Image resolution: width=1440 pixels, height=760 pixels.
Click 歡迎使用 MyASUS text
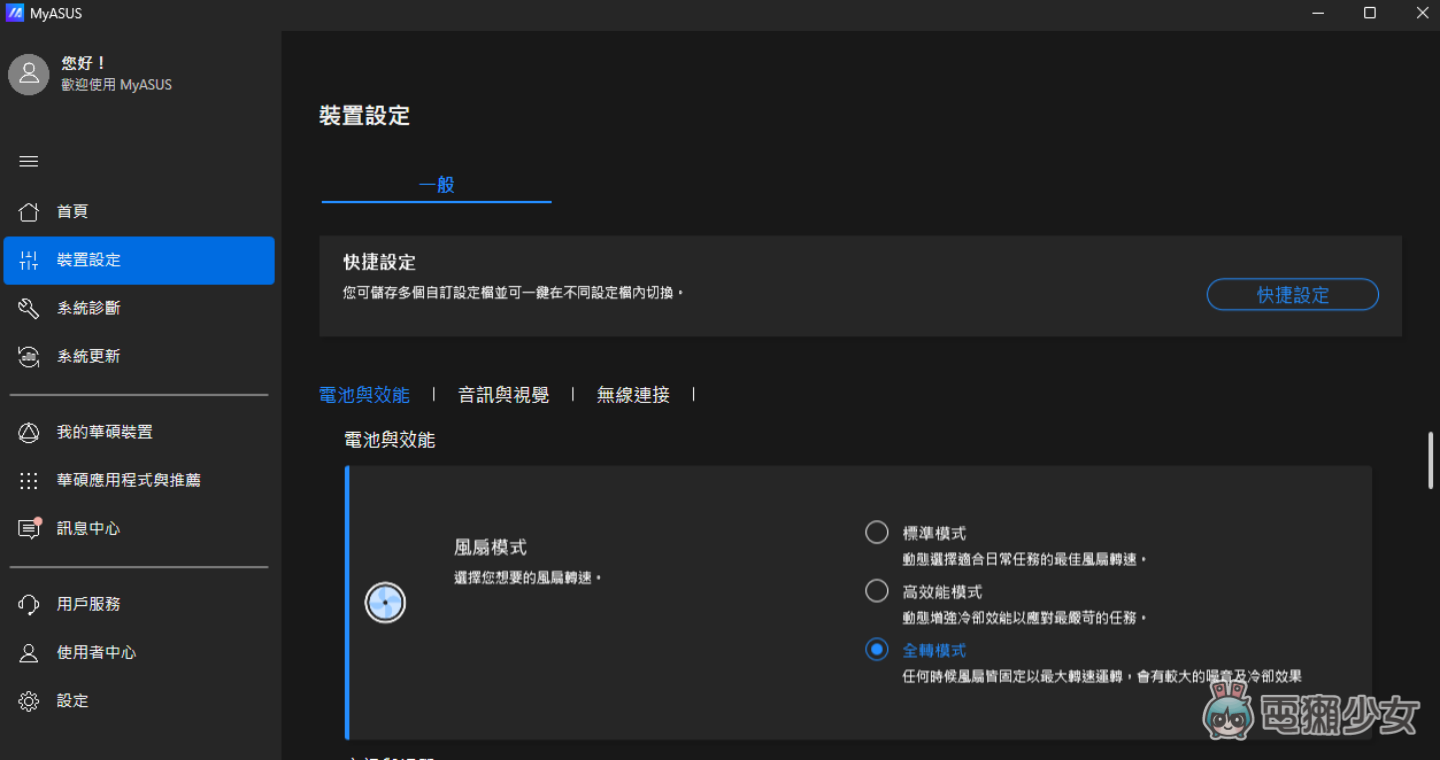[116, 85]
